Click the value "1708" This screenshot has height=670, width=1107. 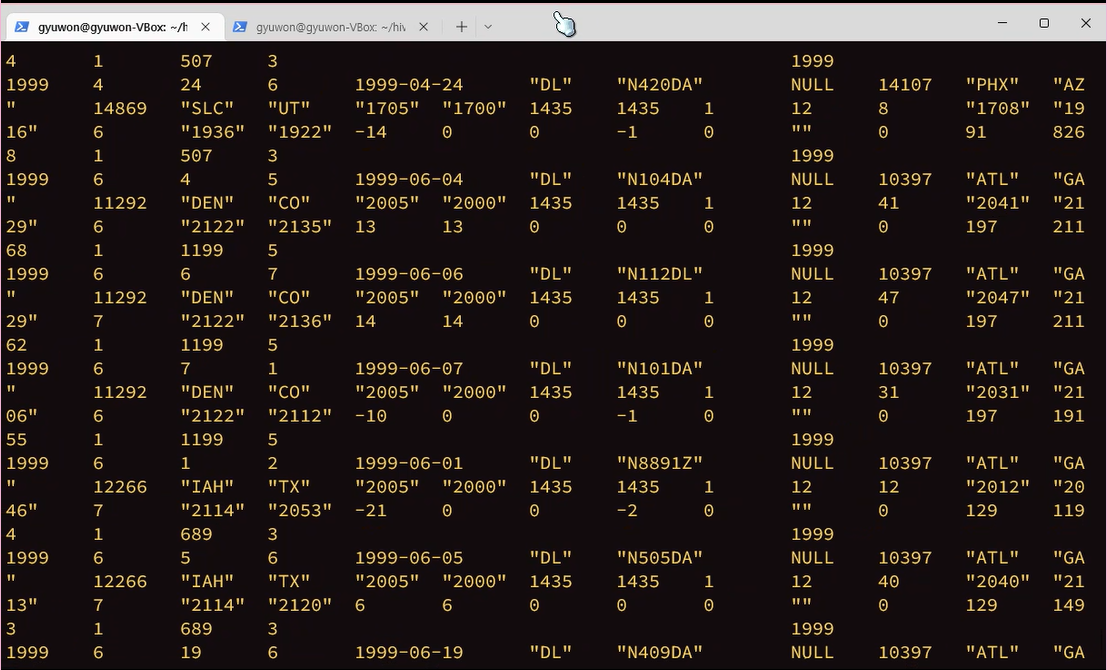click(998, 109)
